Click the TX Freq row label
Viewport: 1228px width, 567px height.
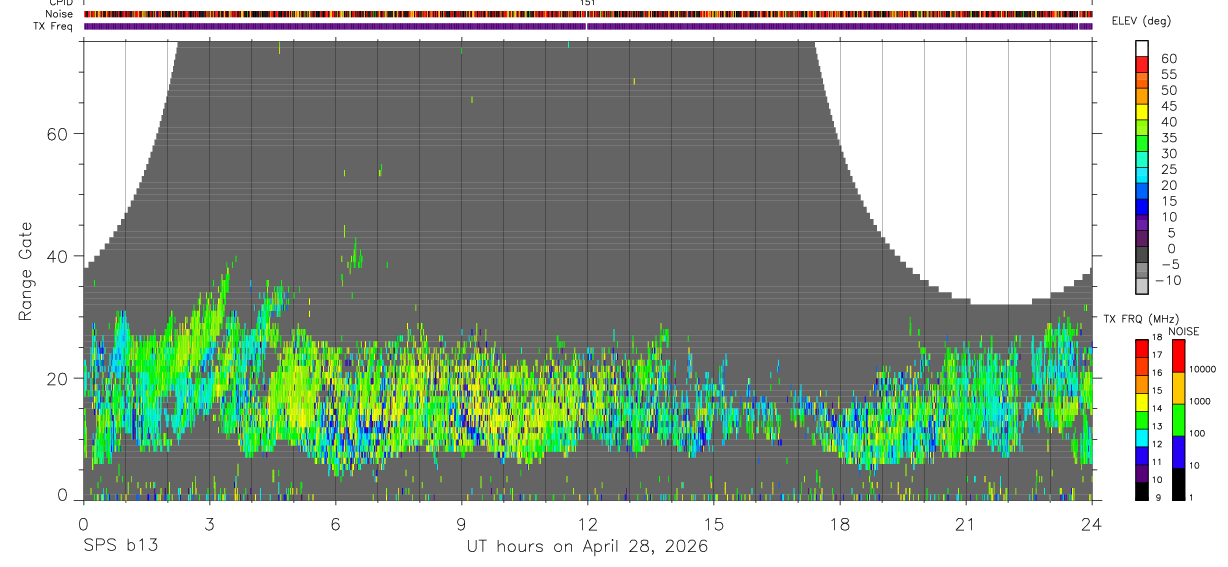point(52,26)
